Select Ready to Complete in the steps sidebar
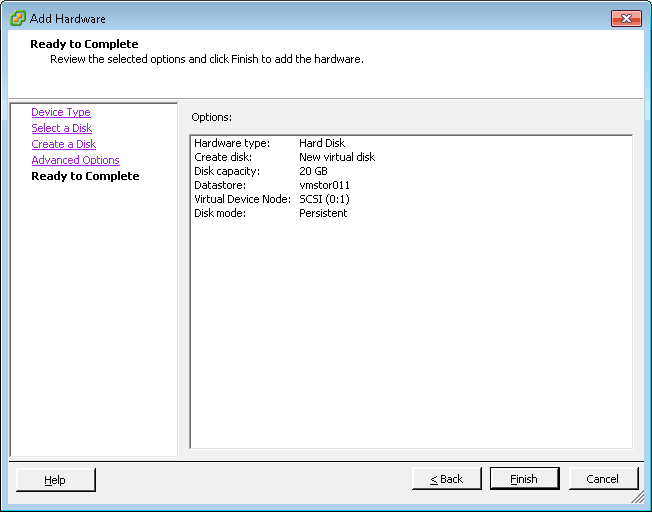 pos(85,176)
